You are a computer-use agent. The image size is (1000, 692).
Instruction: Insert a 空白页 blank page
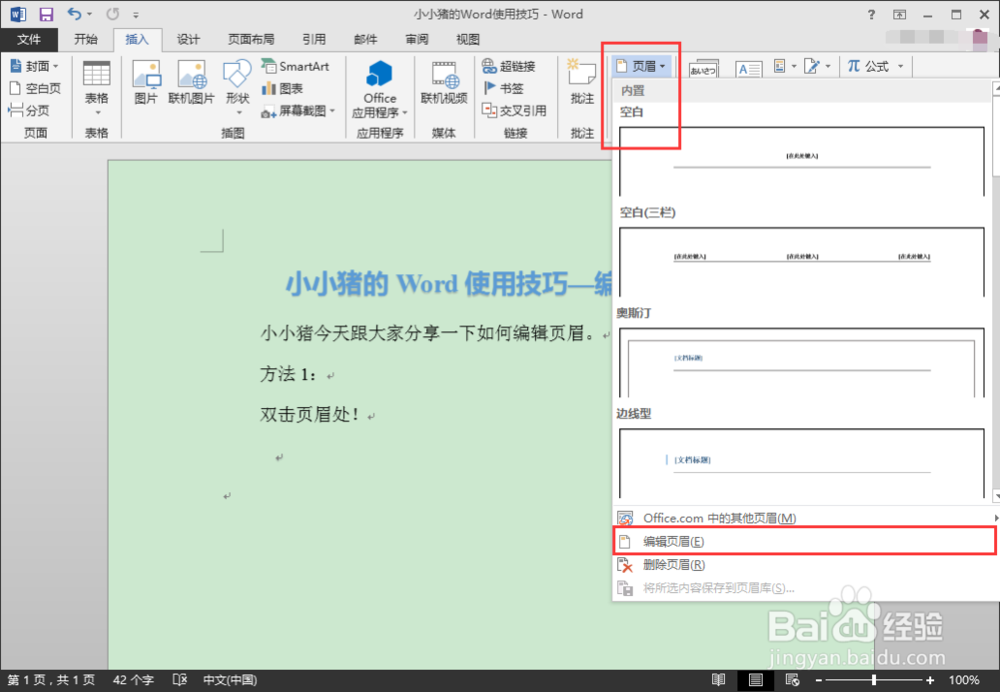pyautogui.click(x=35, y=88)
